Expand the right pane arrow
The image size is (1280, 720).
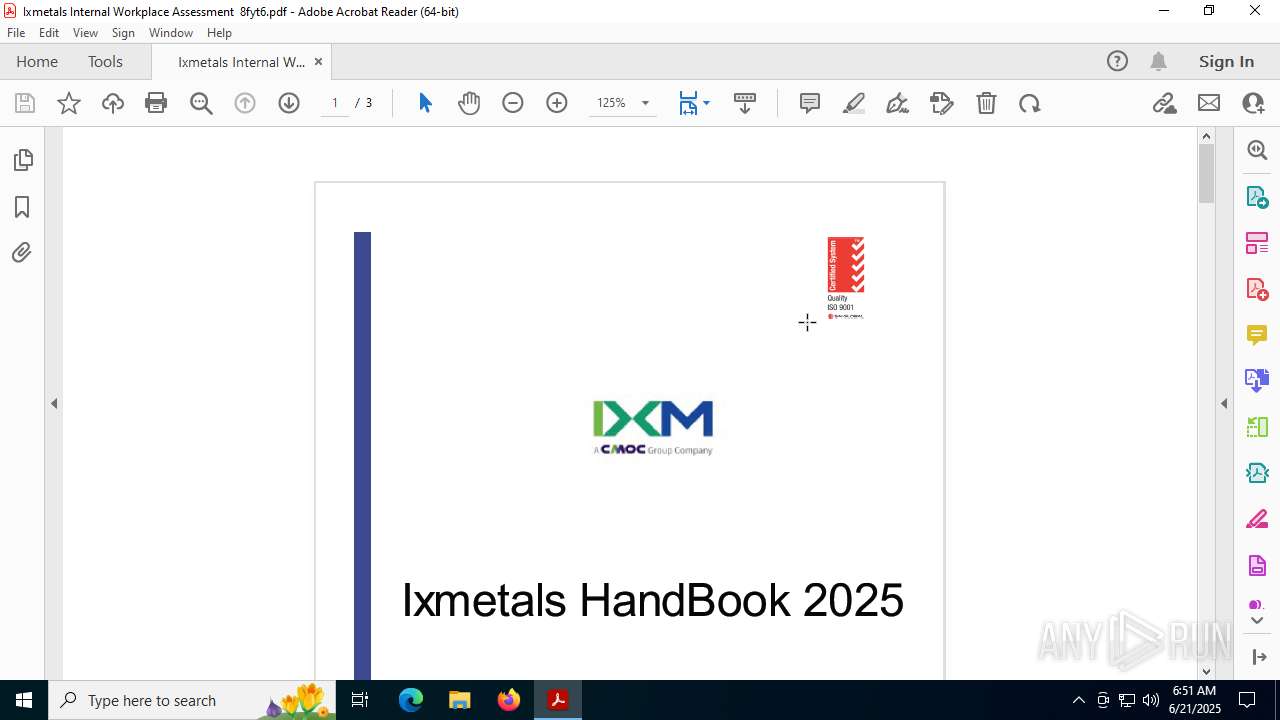coord(1224,403)
